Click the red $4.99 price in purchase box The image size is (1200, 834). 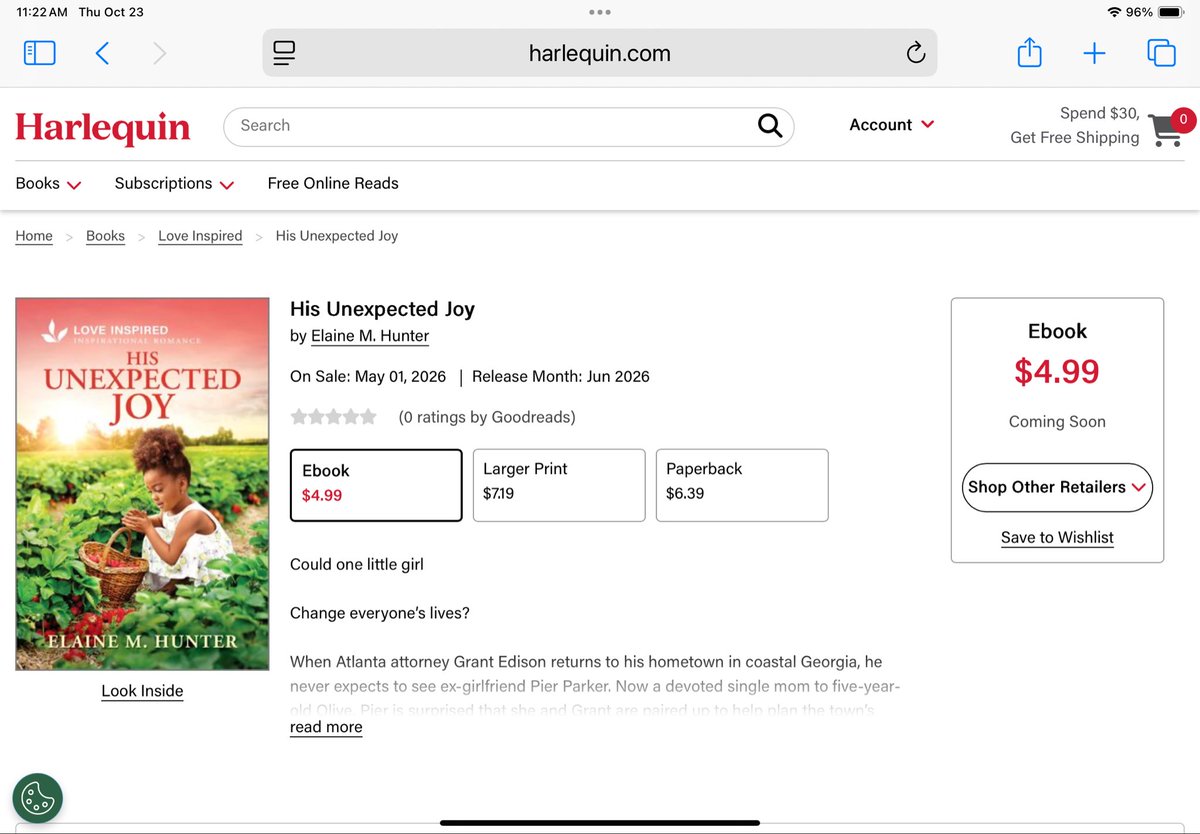(x=1057, y=372)
